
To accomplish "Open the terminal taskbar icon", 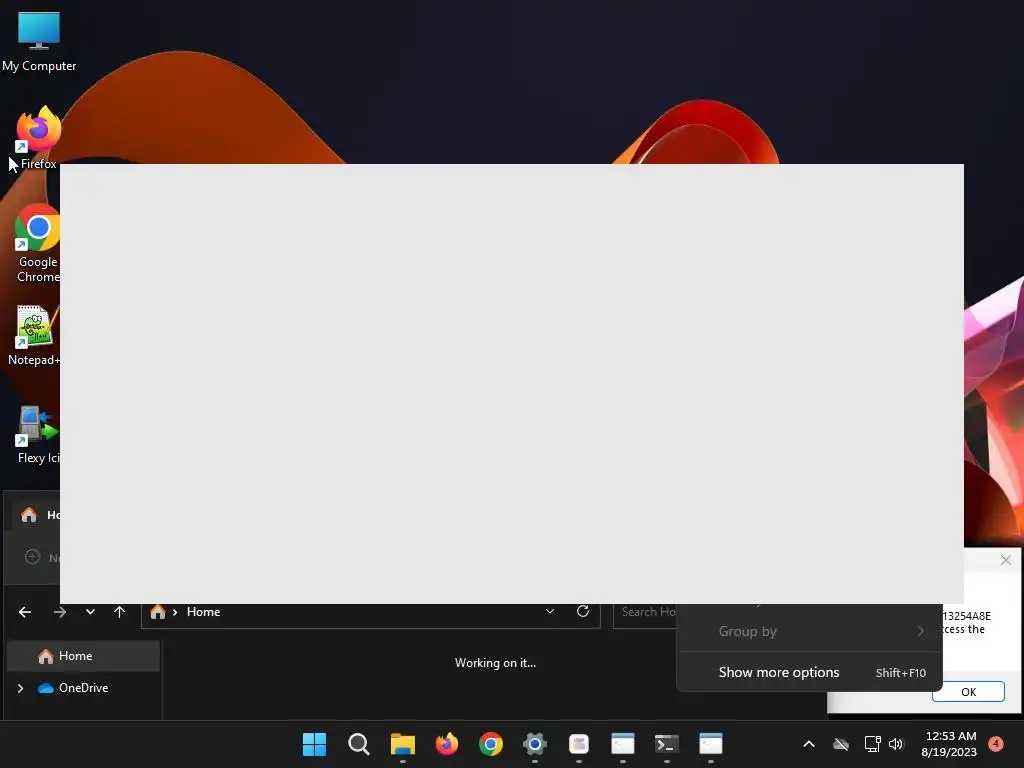I will (x=667, y=744).
